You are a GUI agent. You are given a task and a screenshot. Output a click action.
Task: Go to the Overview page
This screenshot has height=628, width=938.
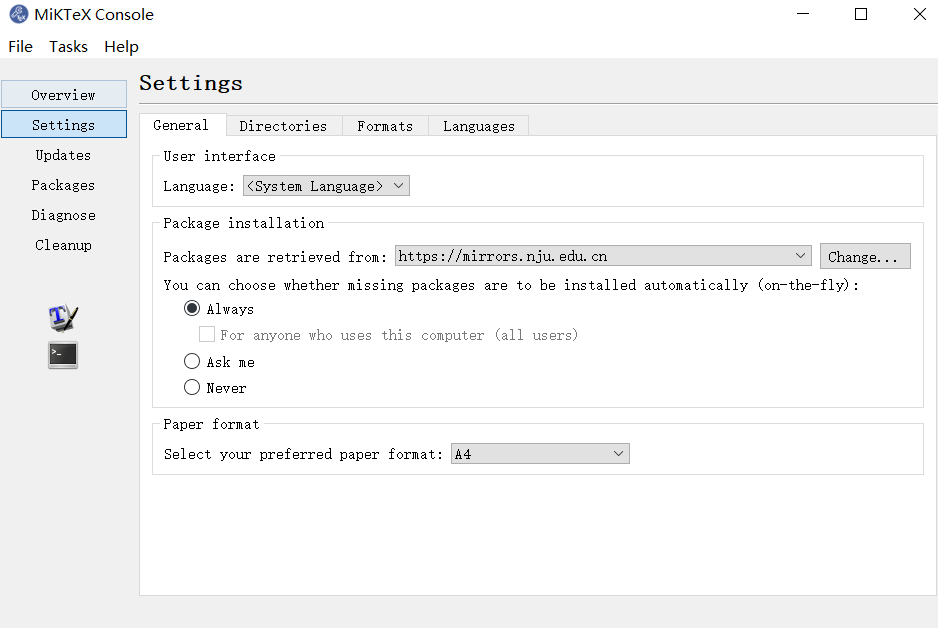coord(63,95)
